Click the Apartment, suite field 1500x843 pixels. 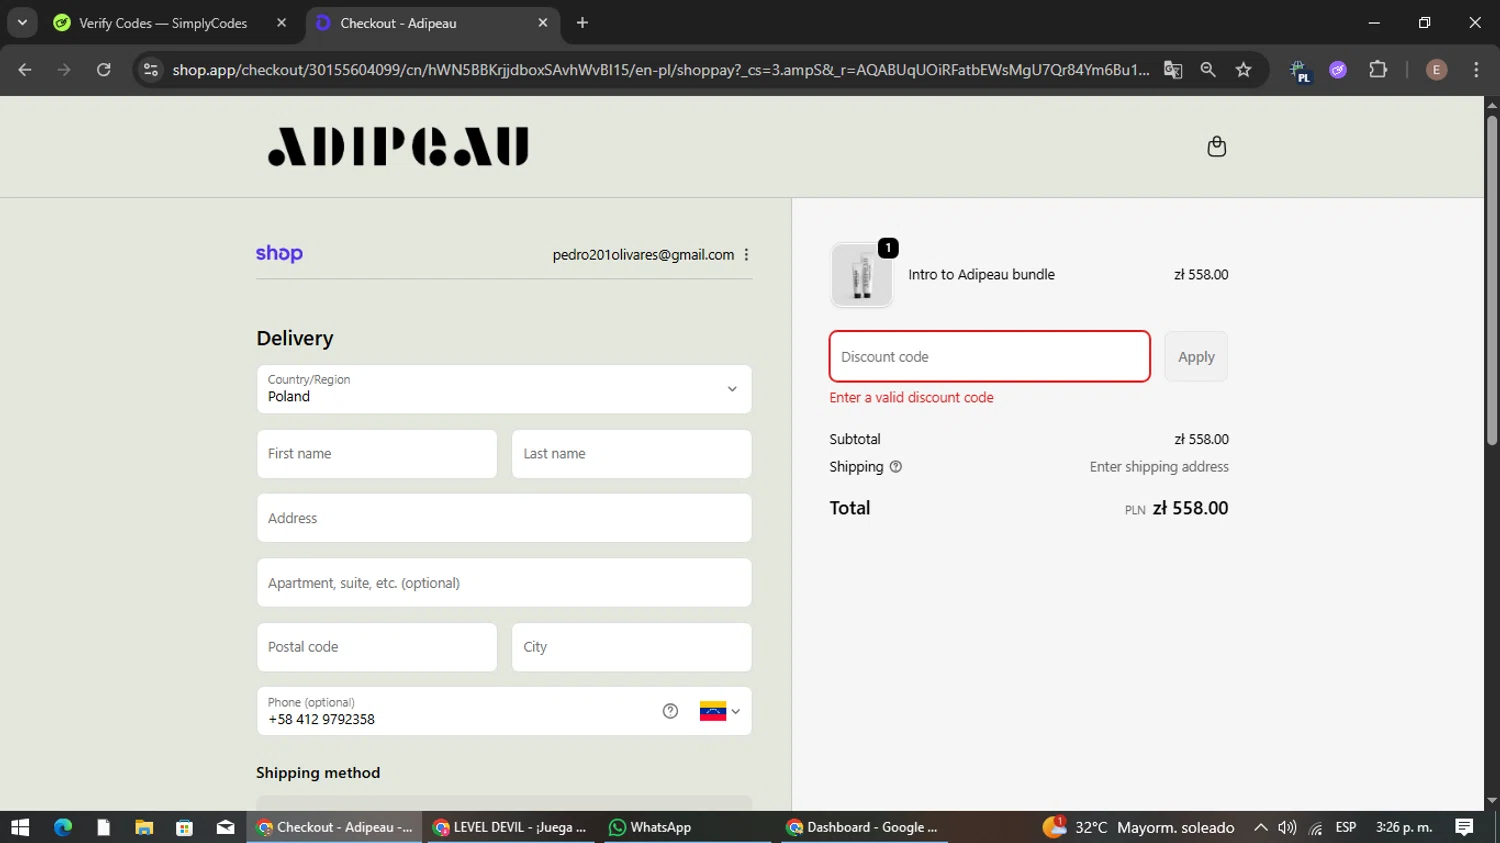[x=504, y=583]
